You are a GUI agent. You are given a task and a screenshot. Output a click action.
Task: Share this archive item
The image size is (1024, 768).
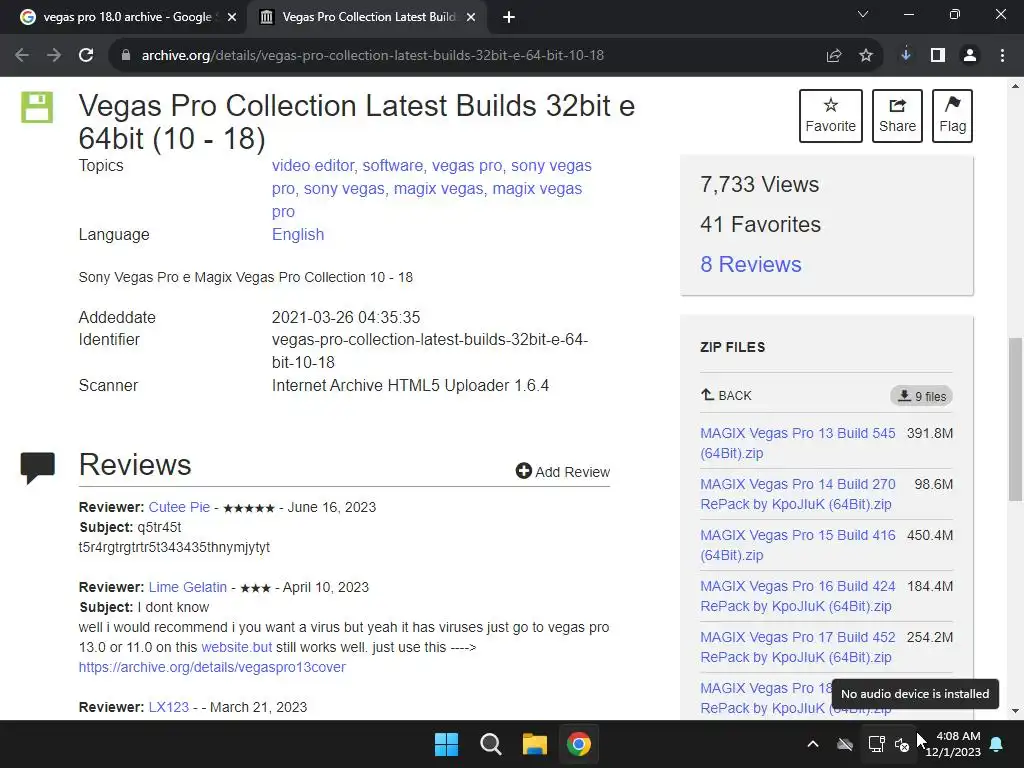click(897, 116)
